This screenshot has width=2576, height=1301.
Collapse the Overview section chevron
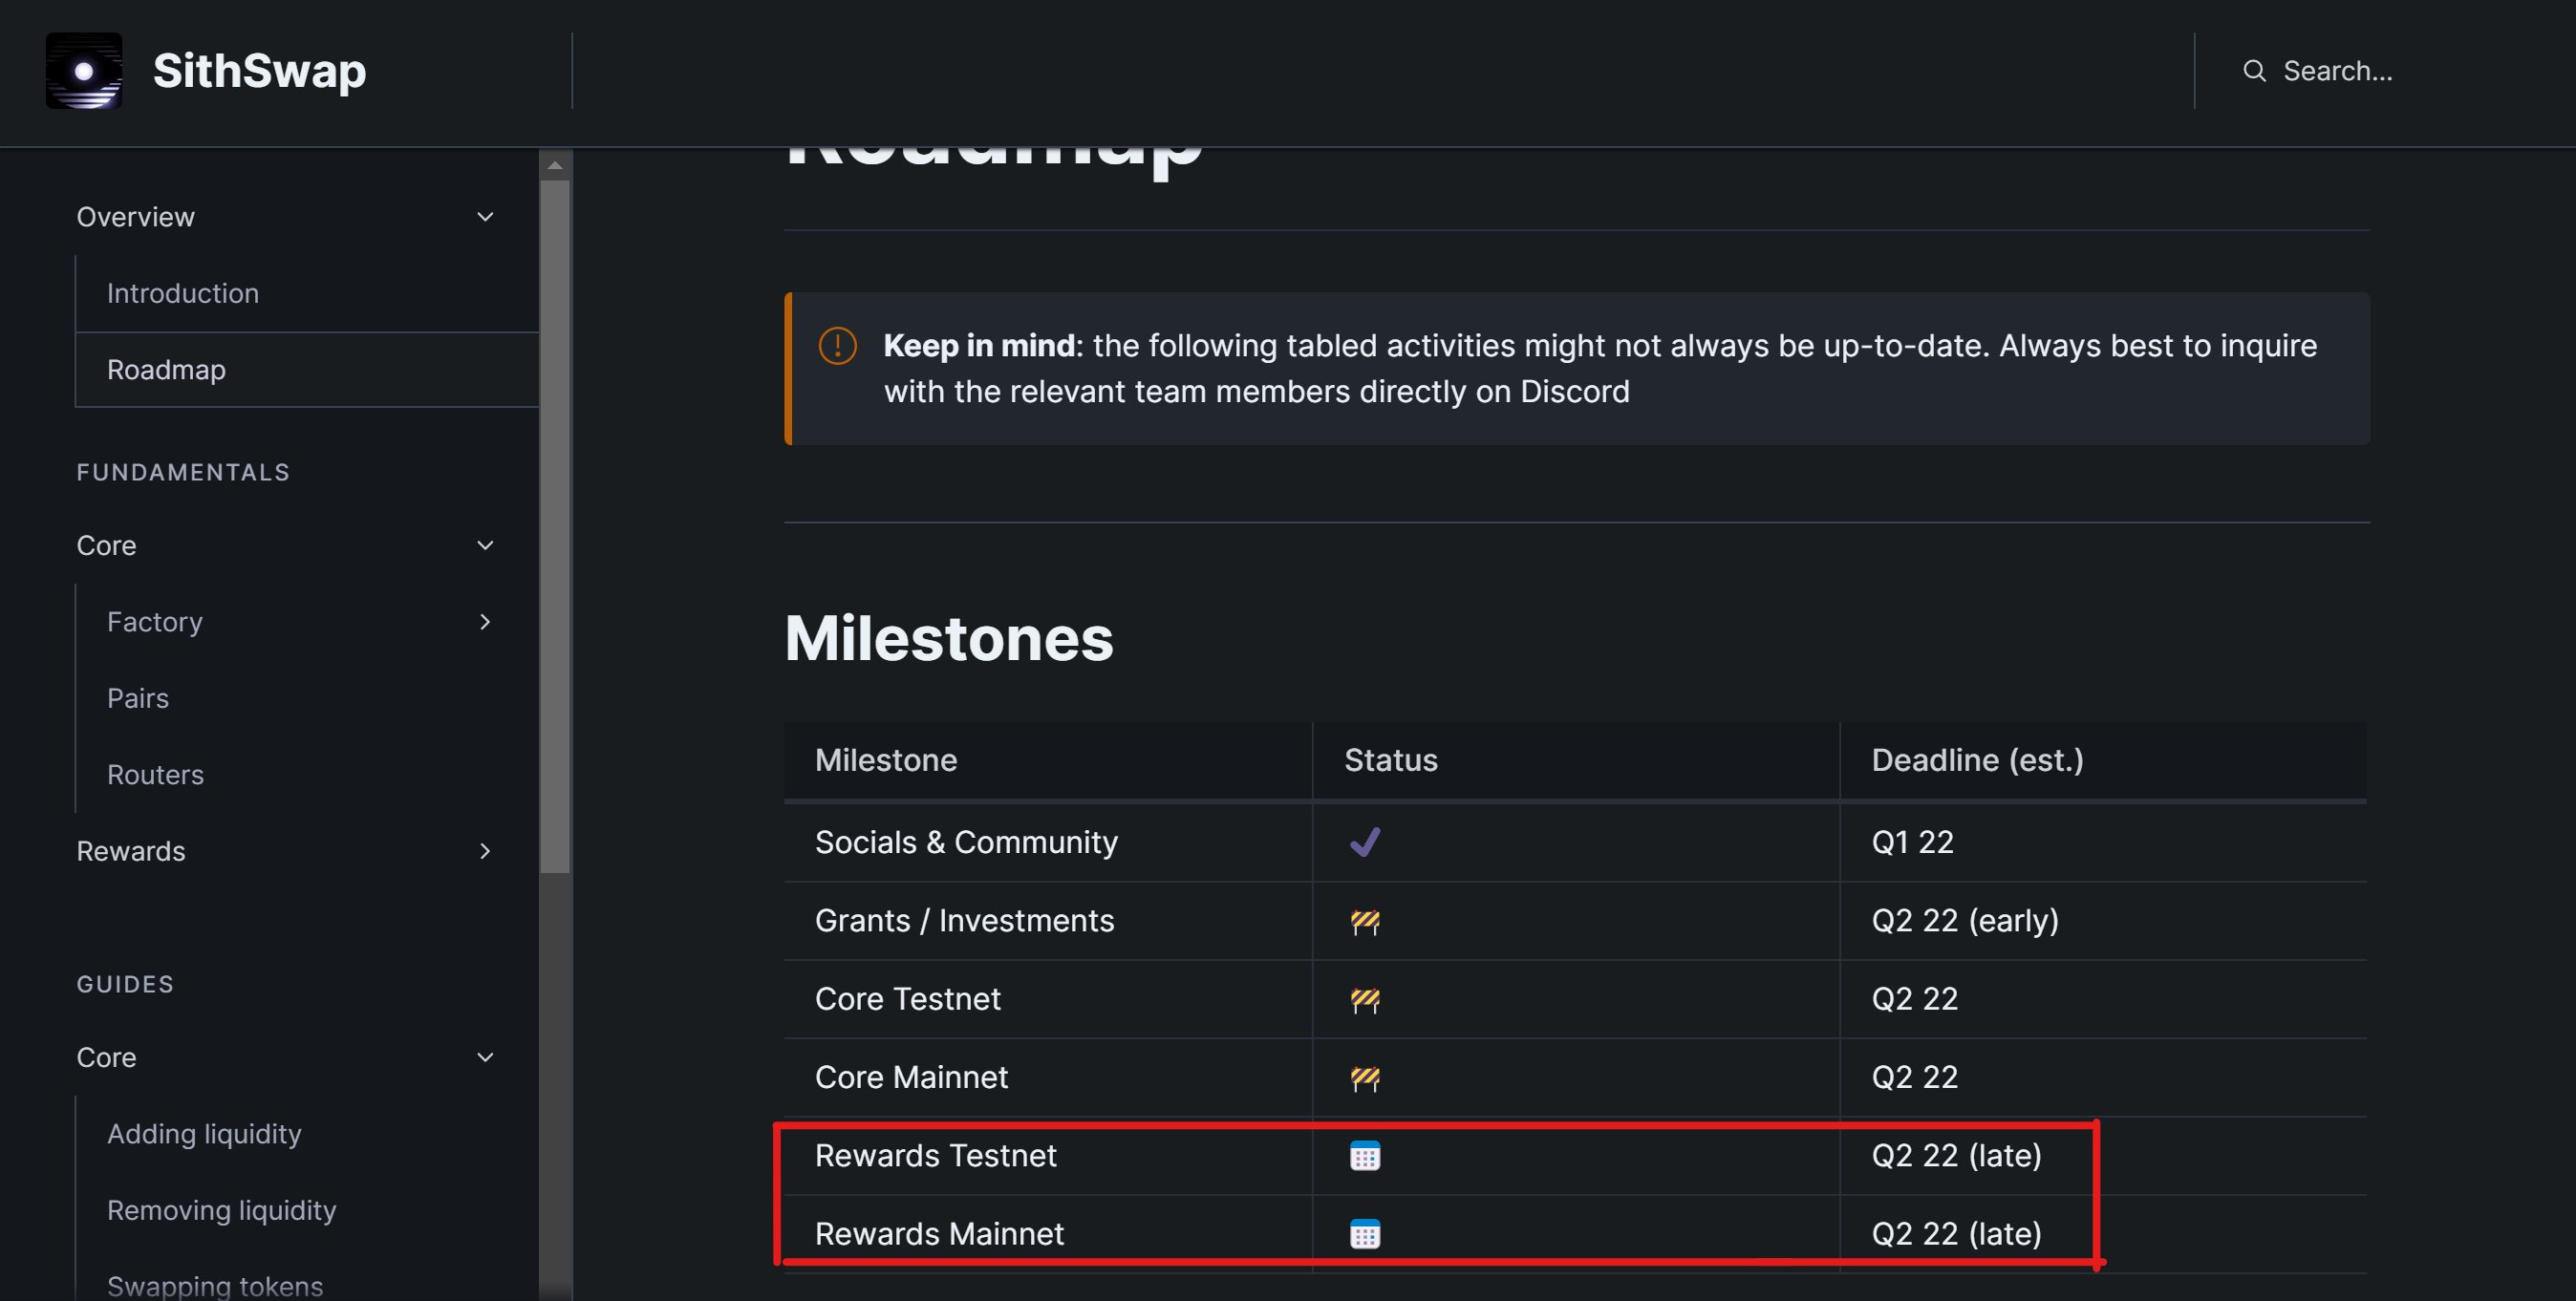[x=485, y=217]
